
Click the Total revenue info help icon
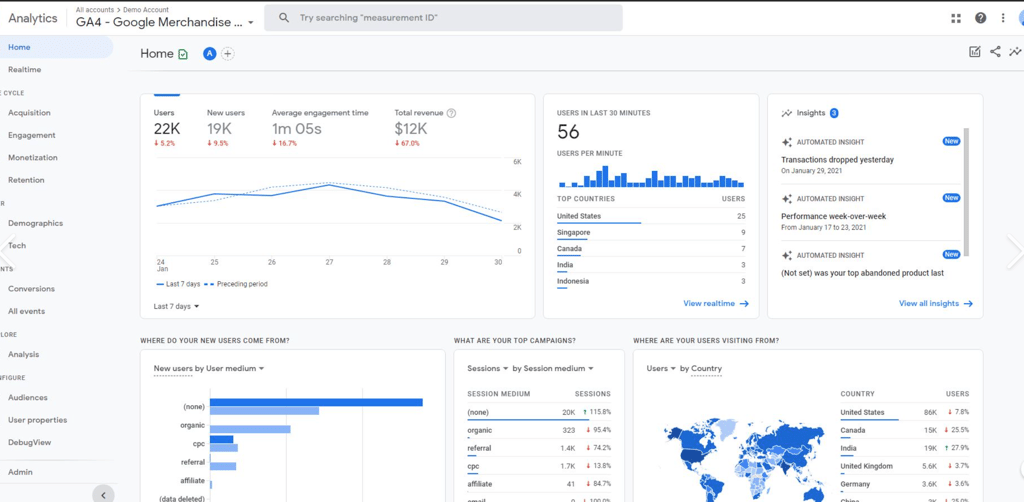(451, 113)
